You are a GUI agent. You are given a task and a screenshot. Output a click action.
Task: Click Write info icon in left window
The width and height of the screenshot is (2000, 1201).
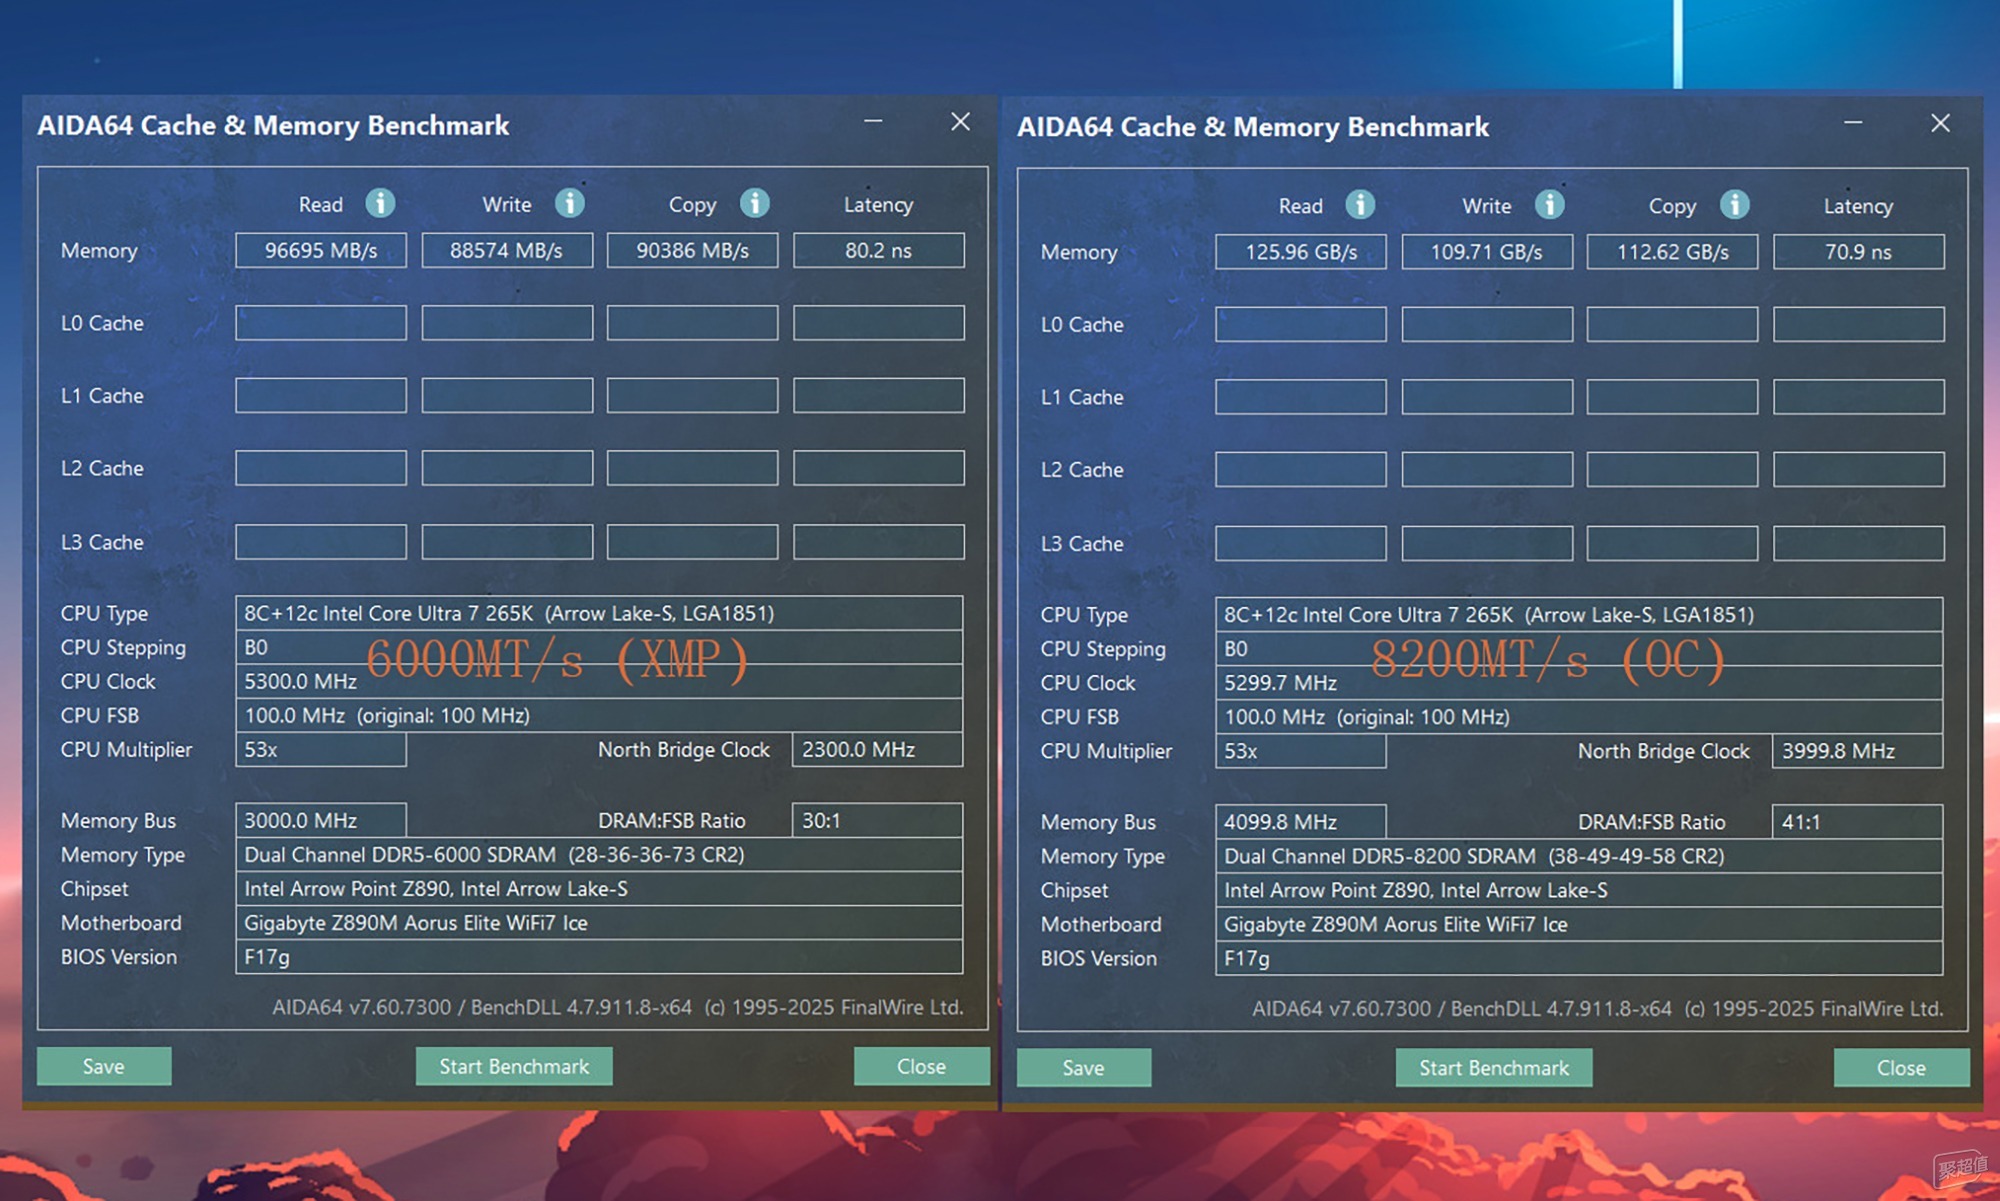[570, 204]
